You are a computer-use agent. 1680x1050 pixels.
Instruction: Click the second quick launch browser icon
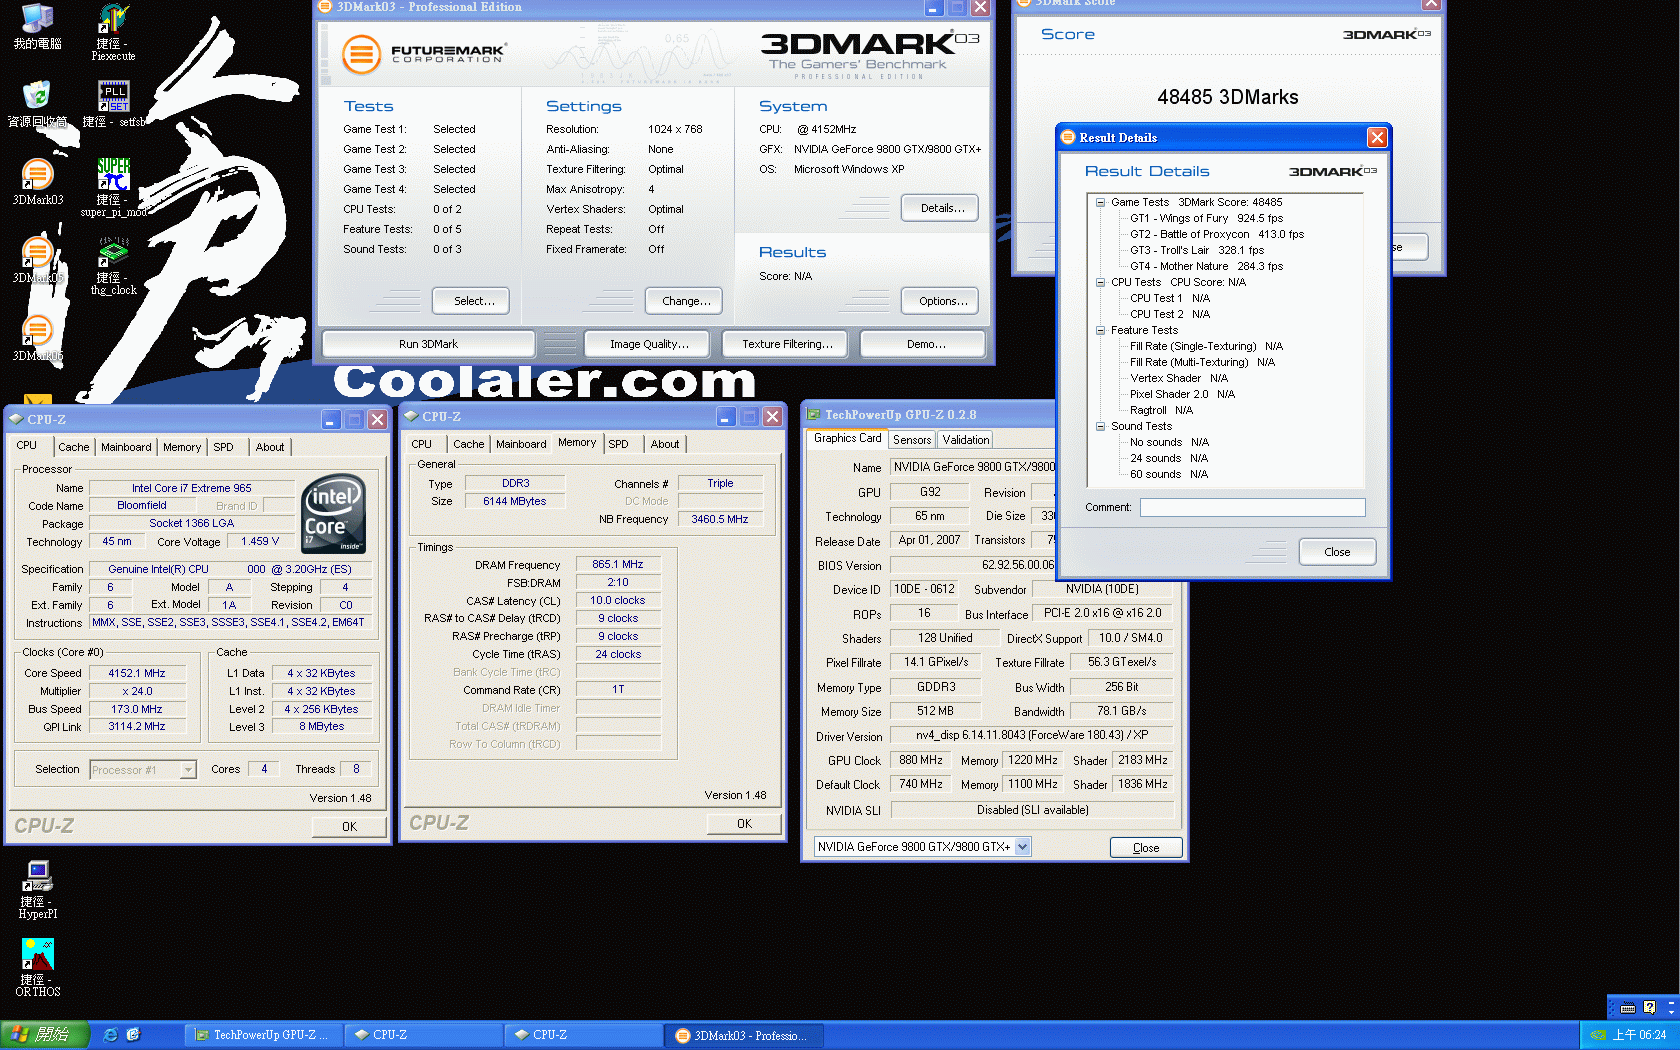pos(133,1035)
